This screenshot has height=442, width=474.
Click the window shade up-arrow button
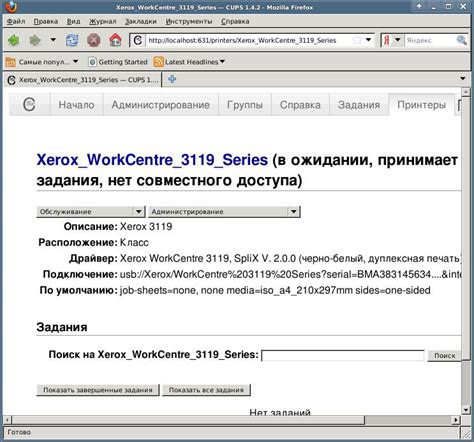pyautogui.click(x=419, y=6)
